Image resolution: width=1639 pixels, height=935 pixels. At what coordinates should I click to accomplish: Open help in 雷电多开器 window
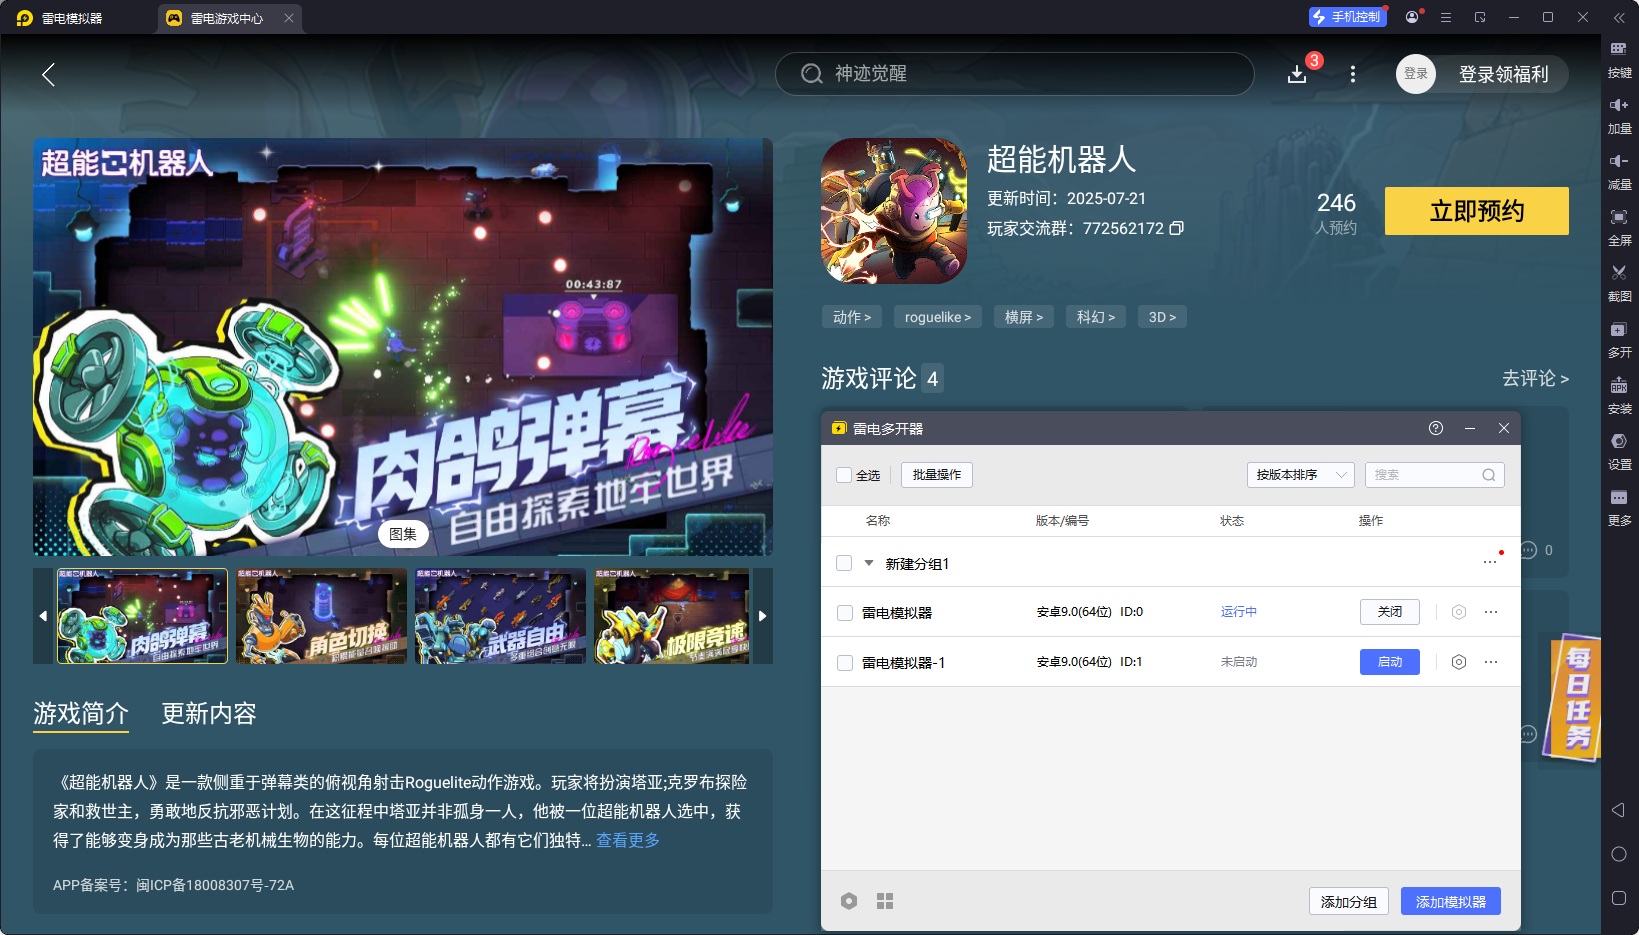1436,428
